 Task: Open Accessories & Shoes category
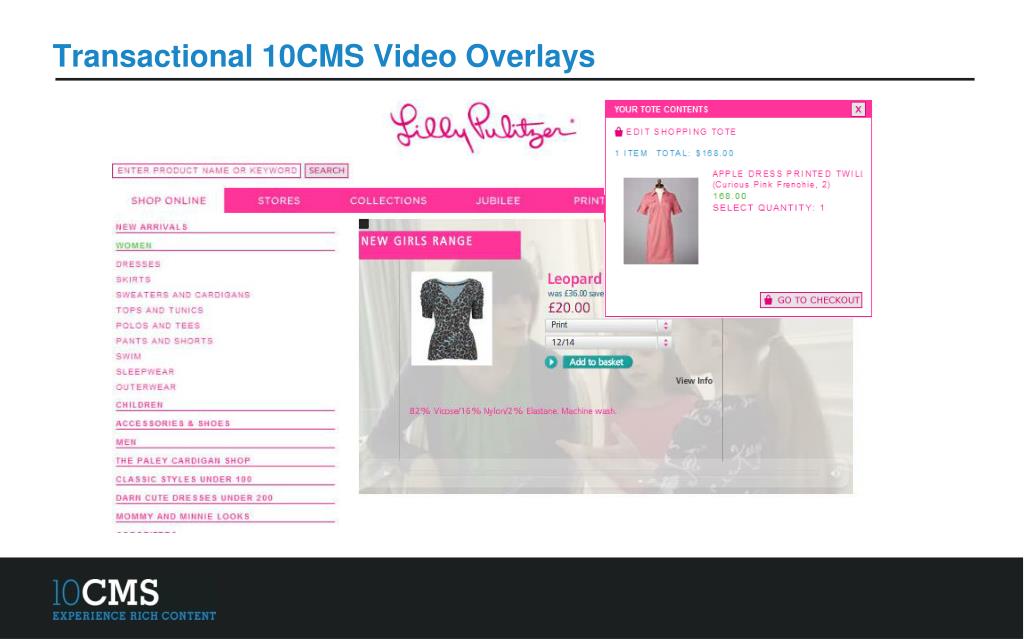[x=173, y=423]
